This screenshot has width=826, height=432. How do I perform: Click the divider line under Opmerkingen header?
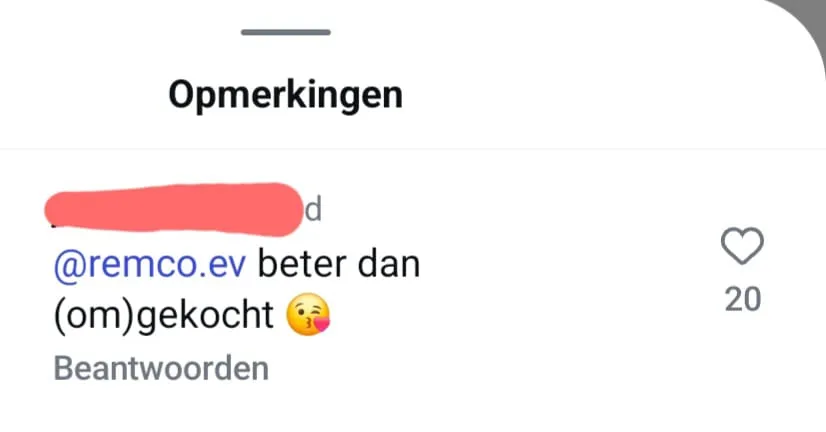pos(413,149)
